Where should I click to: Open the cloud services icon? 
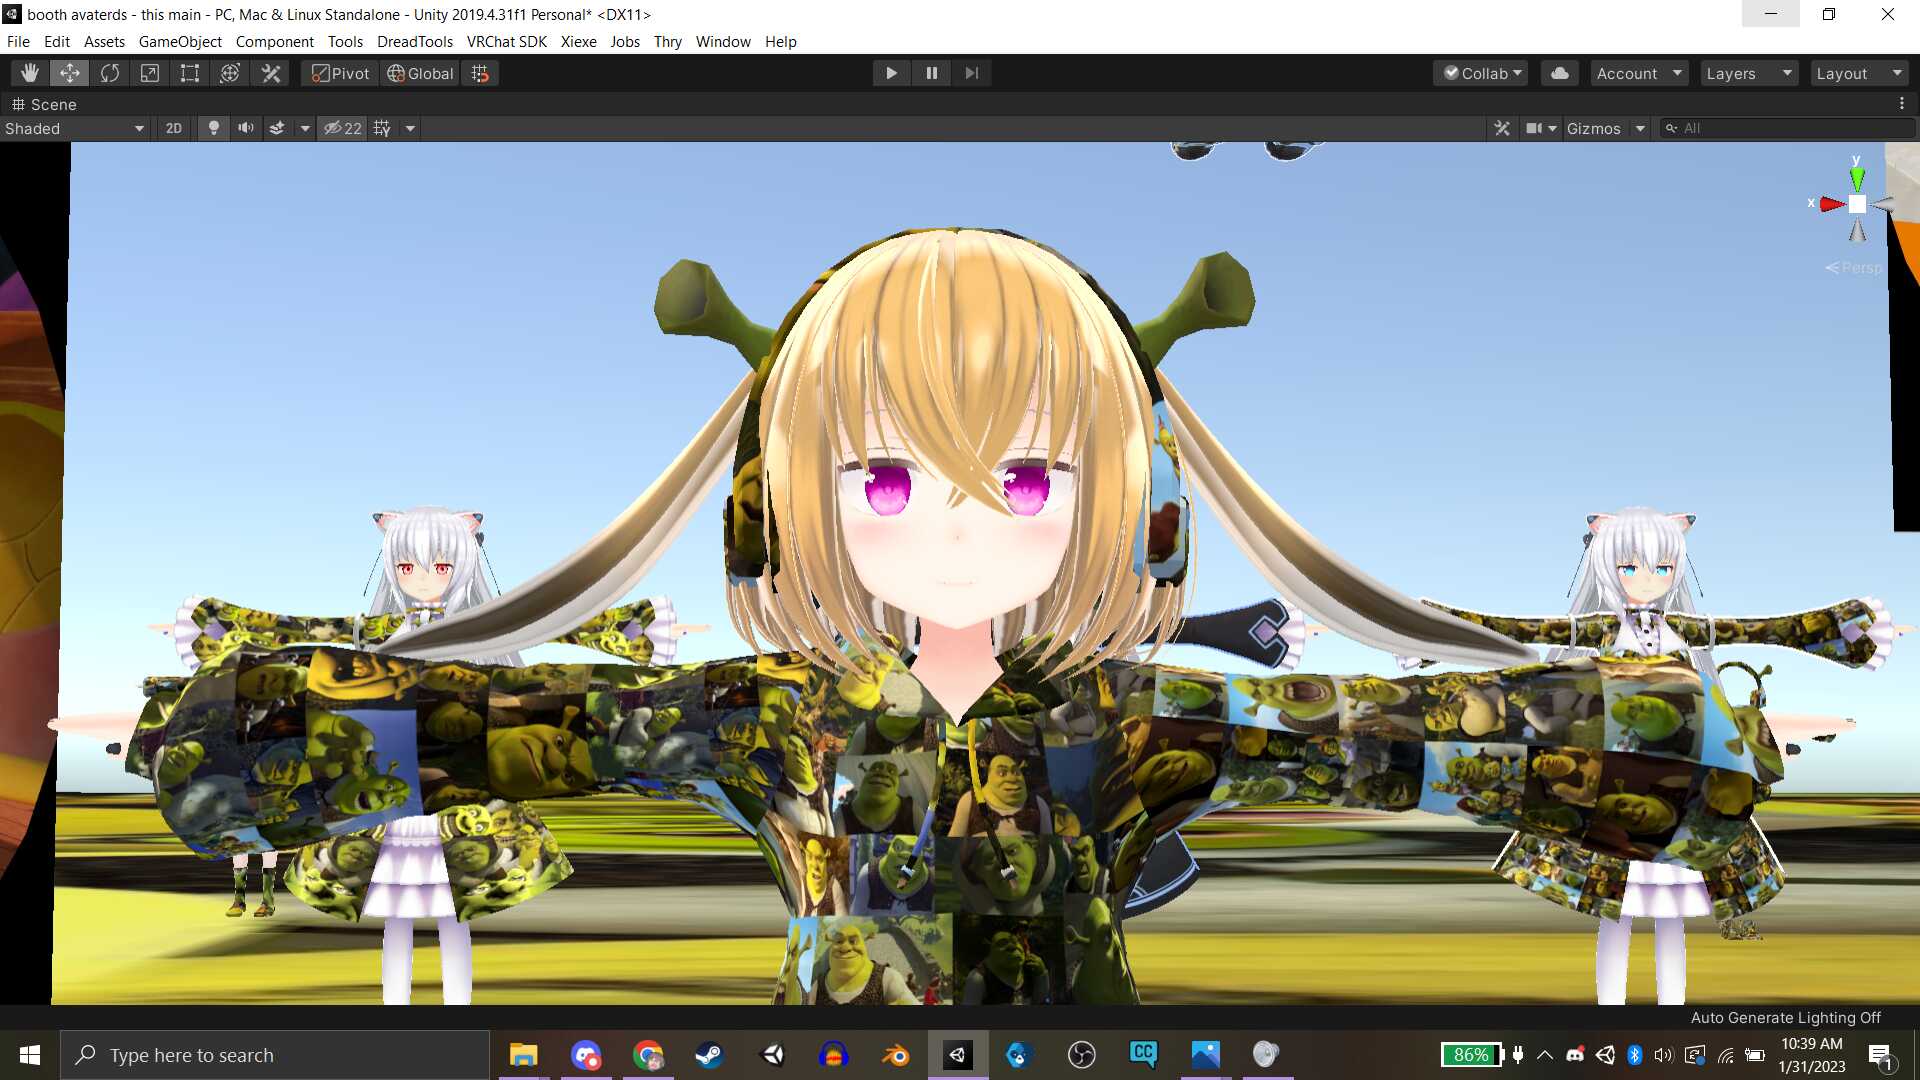point(1559,73)
